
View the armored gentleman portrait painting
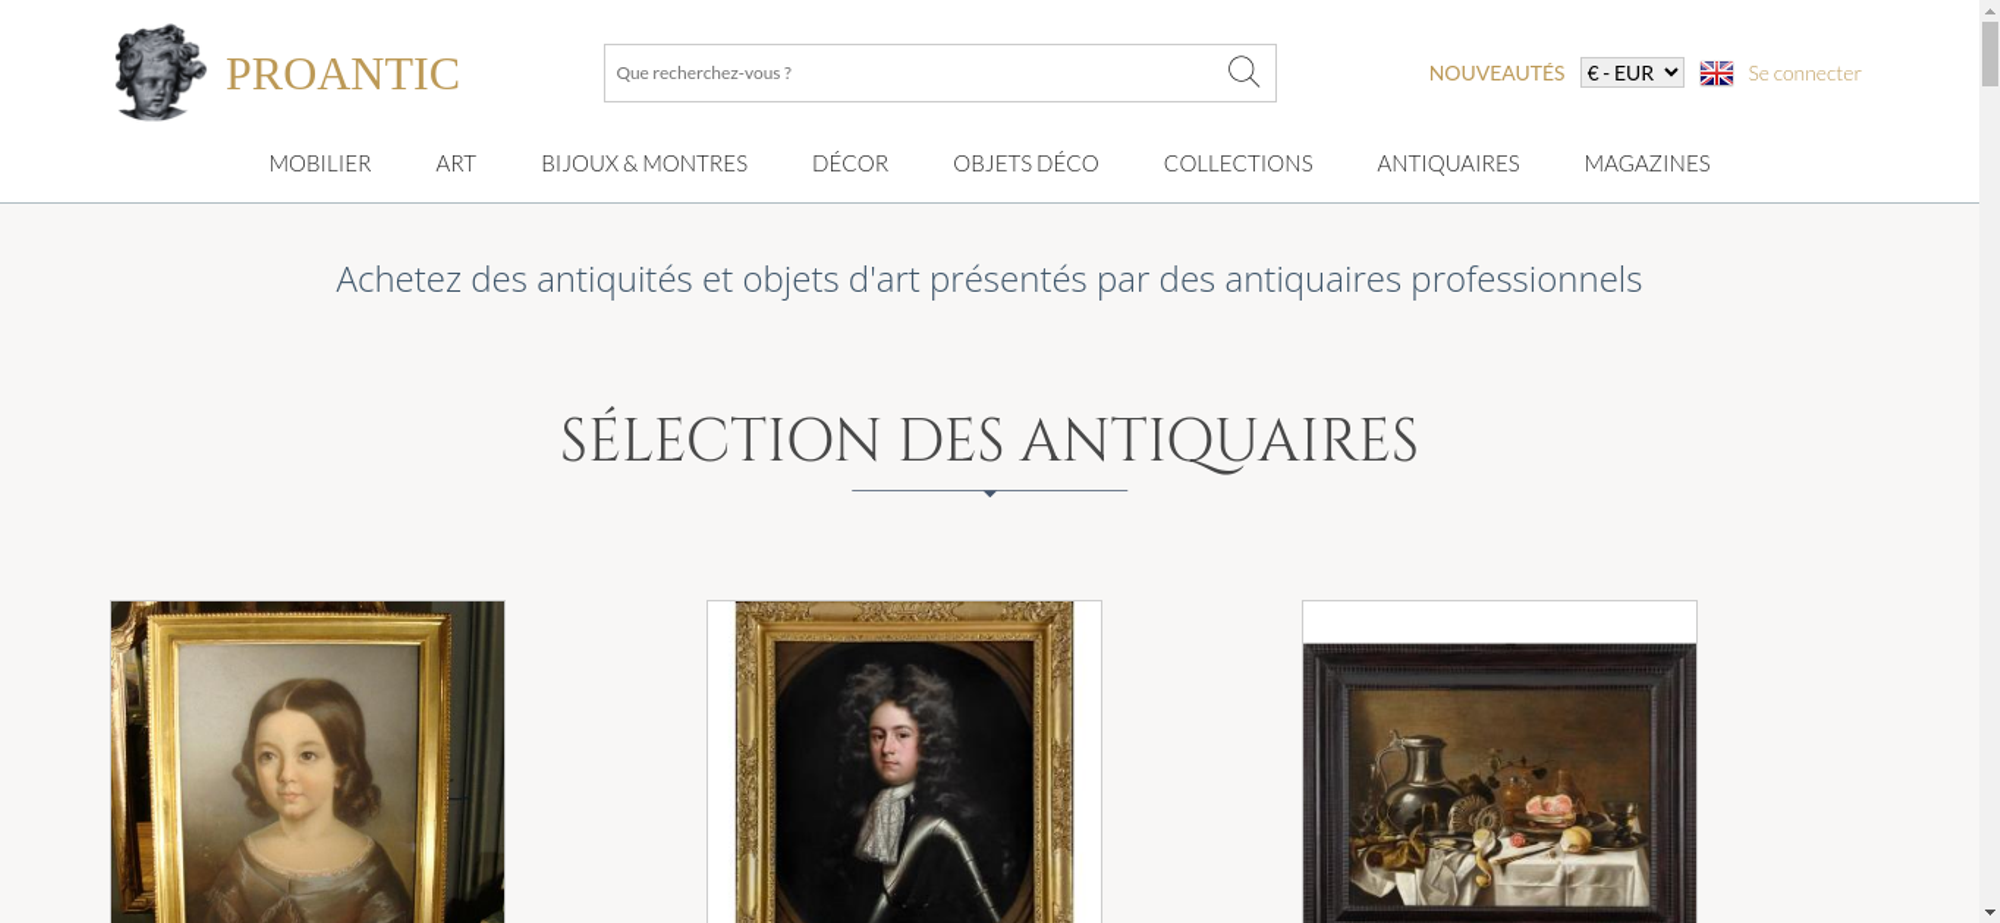904,762
